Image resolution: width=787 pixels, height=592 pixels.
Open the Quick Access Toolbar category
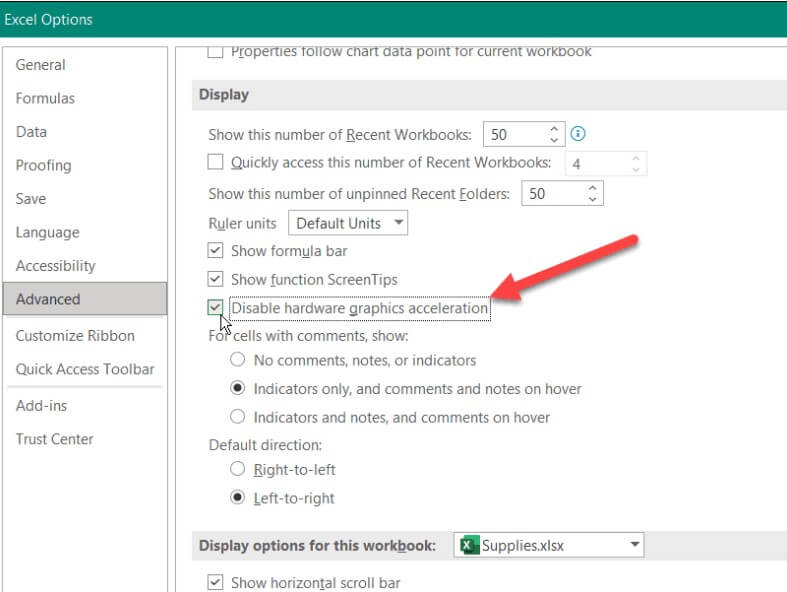coord(85,369)
